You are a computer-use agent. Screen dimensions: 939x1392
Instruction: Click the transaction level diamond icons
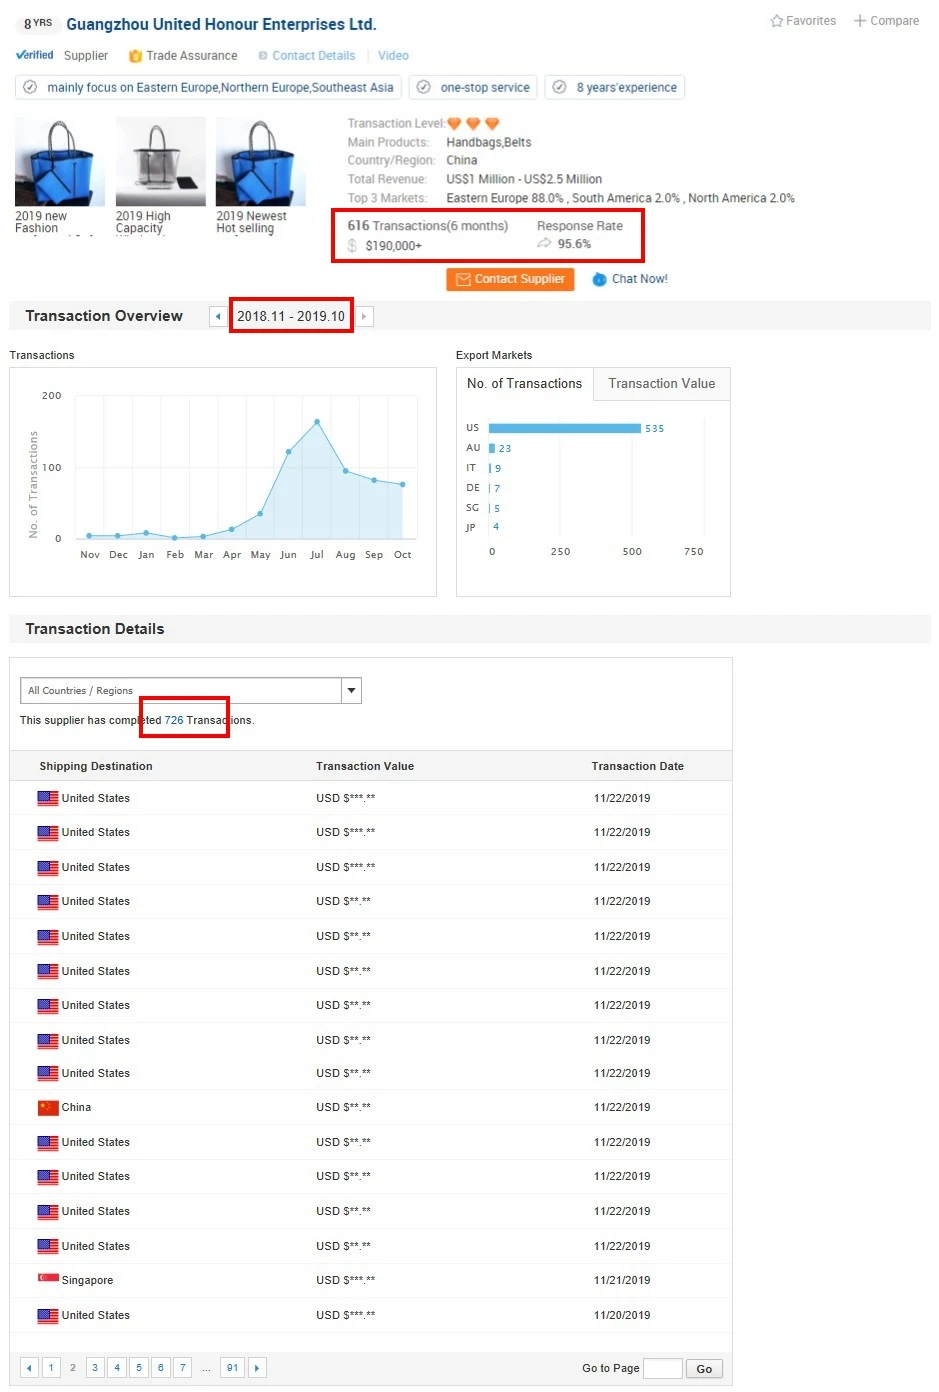click(473, 124)
